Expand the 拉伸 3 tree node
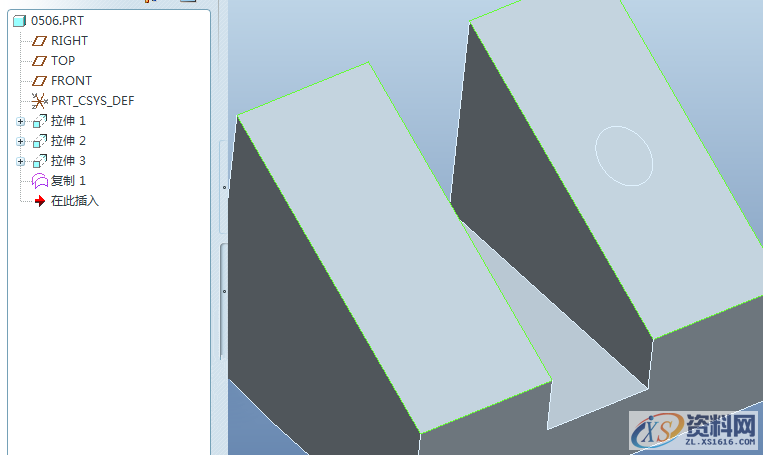The height and width of the screenshot is (455, 763). pos(20,161)
